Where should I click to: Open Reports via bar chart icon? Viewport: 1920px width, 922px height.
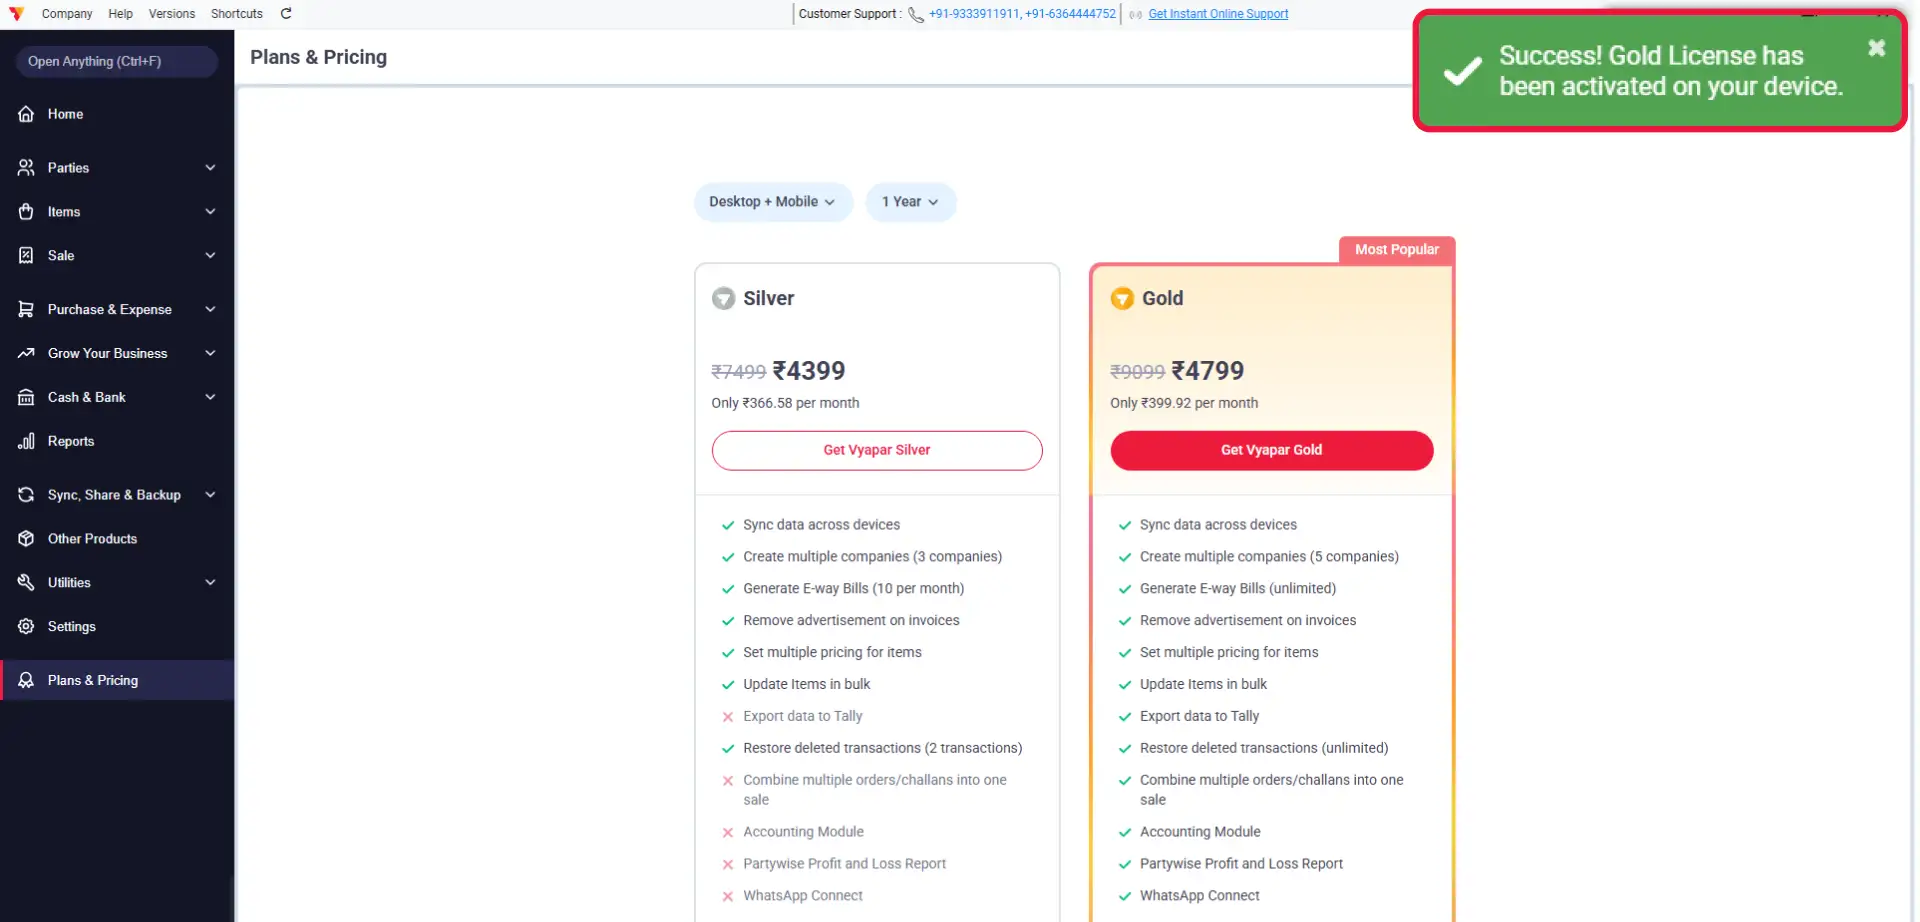26,441
